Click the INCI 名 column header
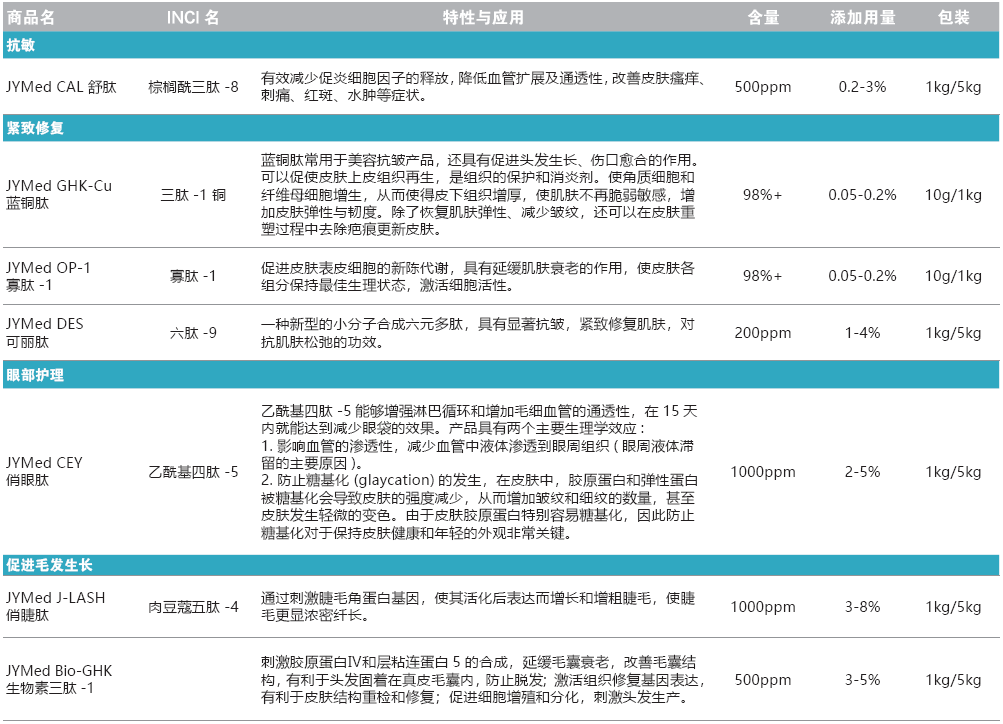Image resolution: width=1003 pixels, height=724 pixels. point(193,17)
